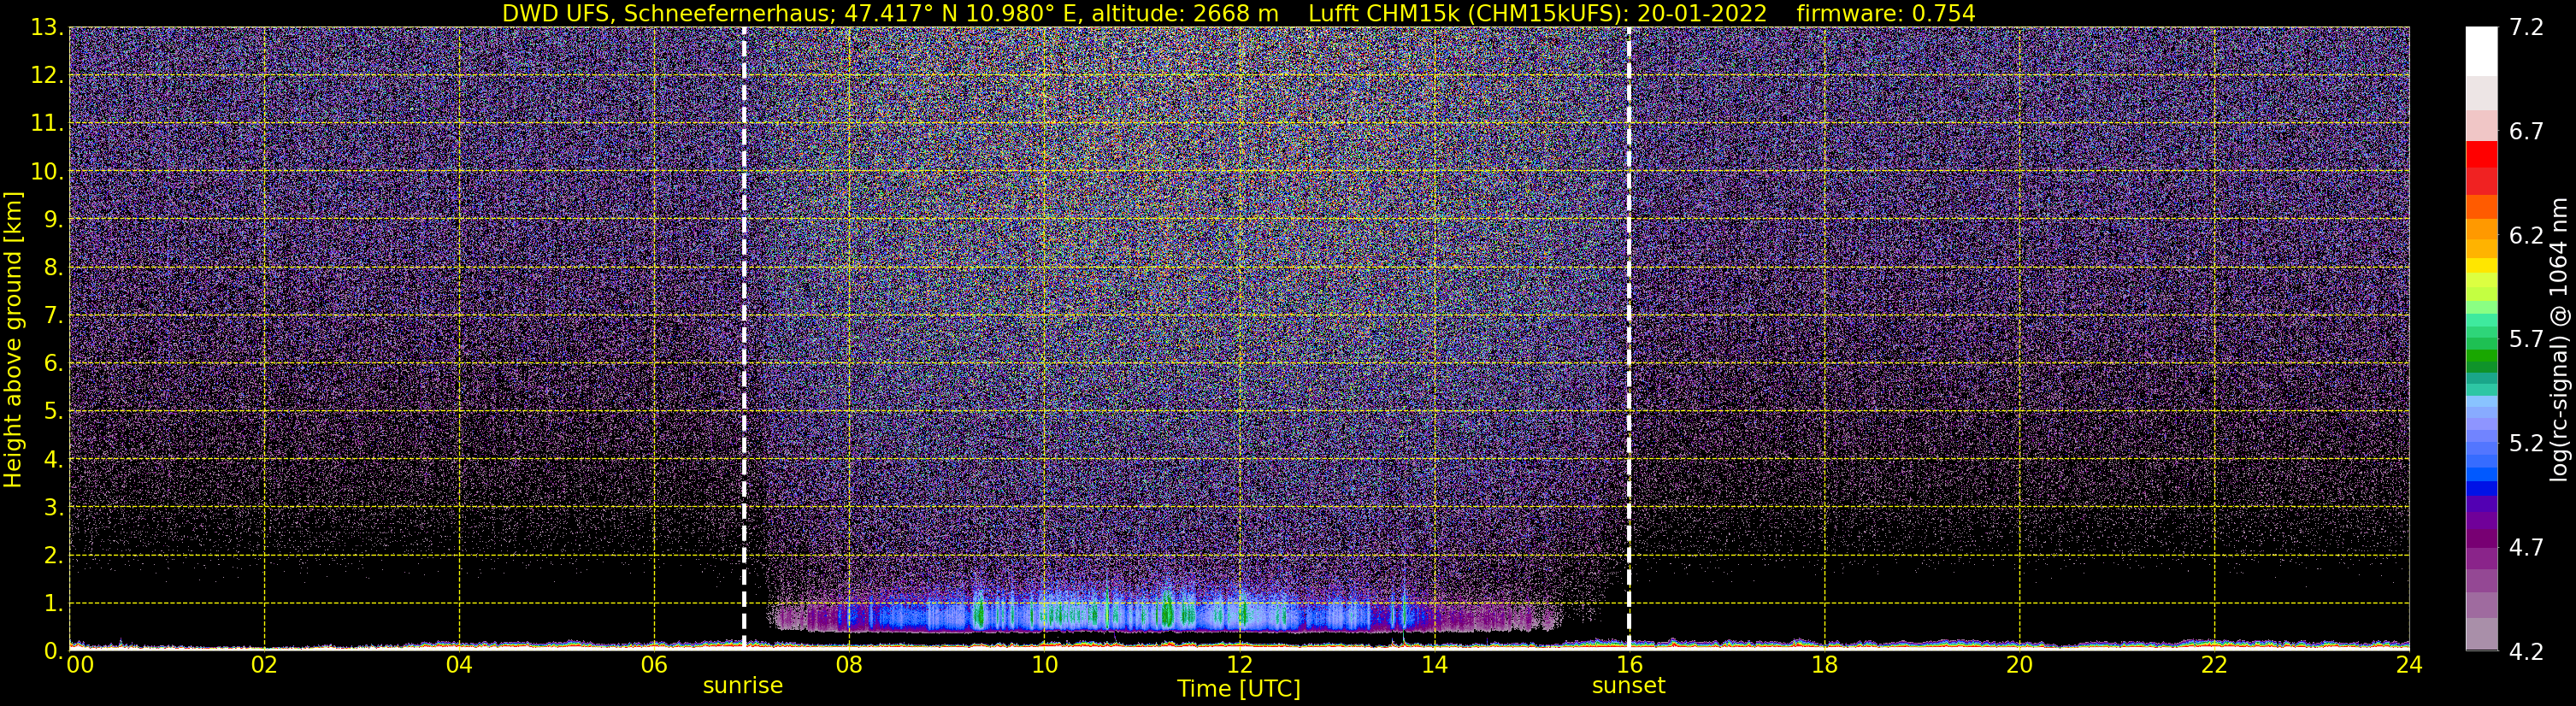Click the time axis tick label 08

(x=849, y=665)
